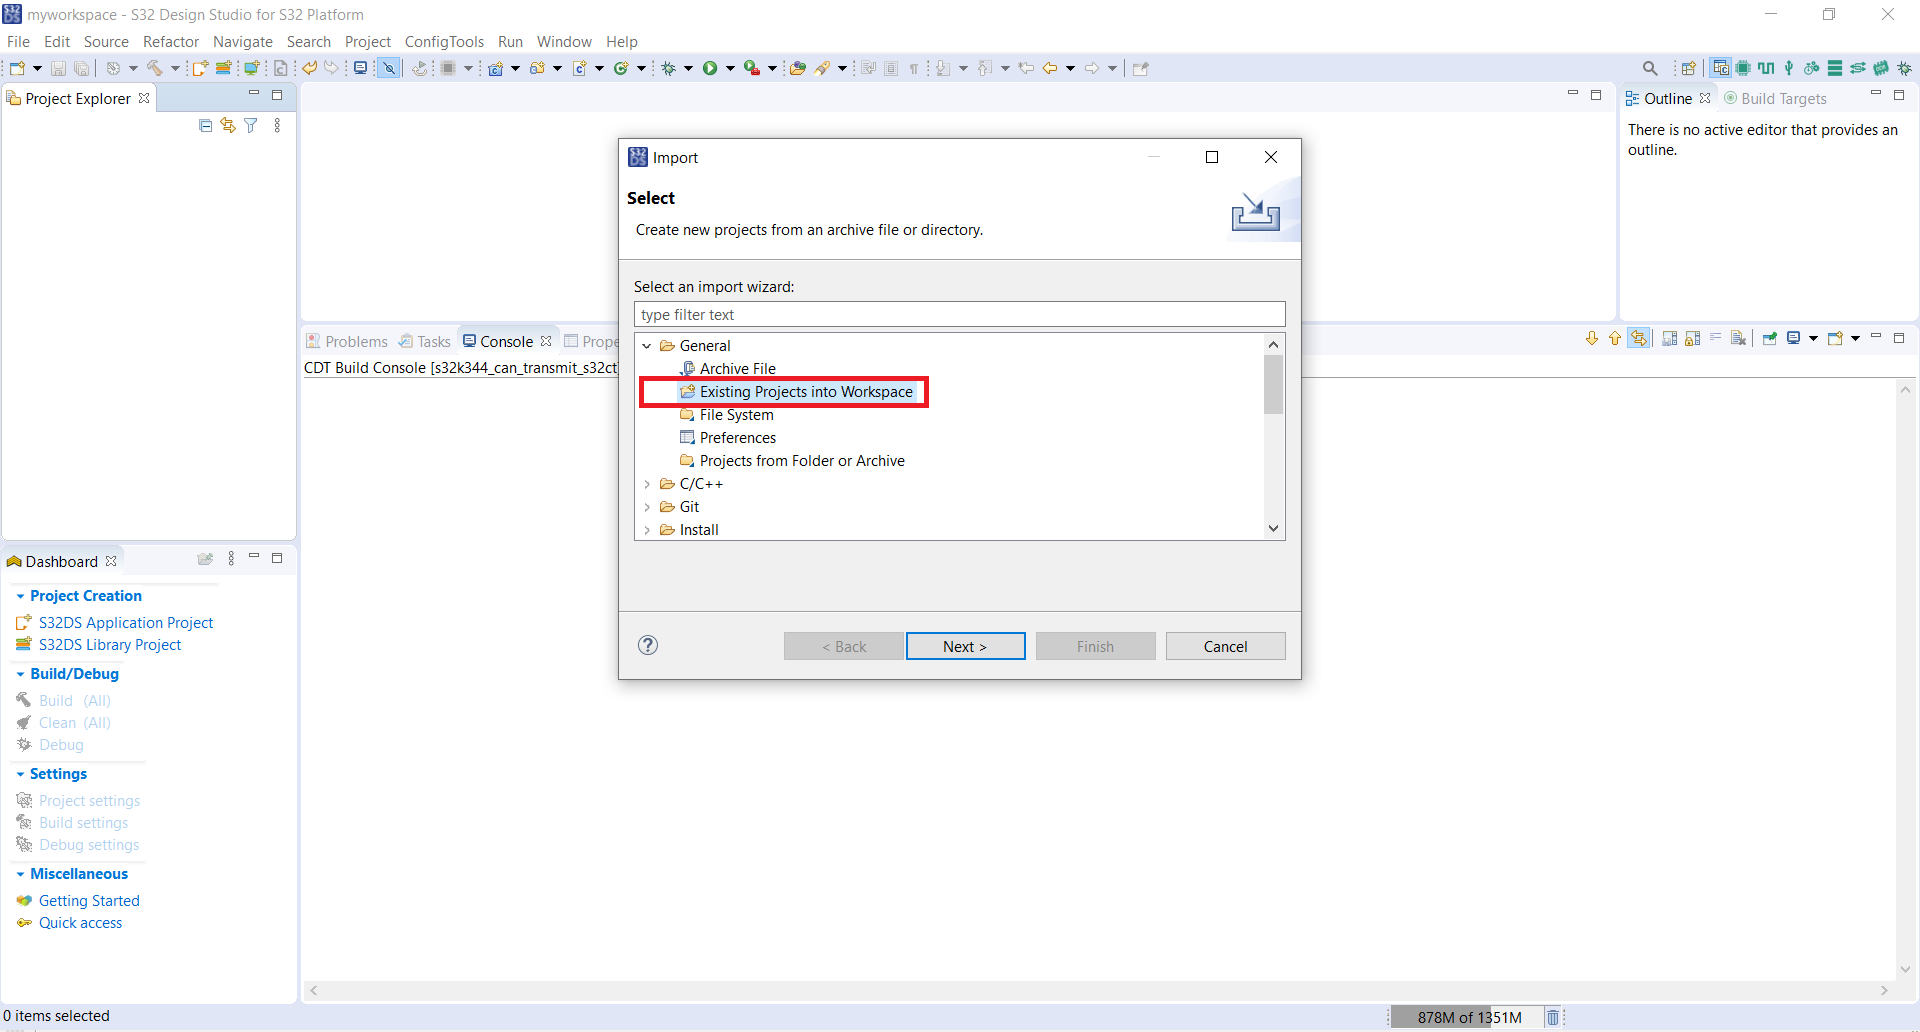Select the Pins ConfigTool icon

coord(1767,68)
